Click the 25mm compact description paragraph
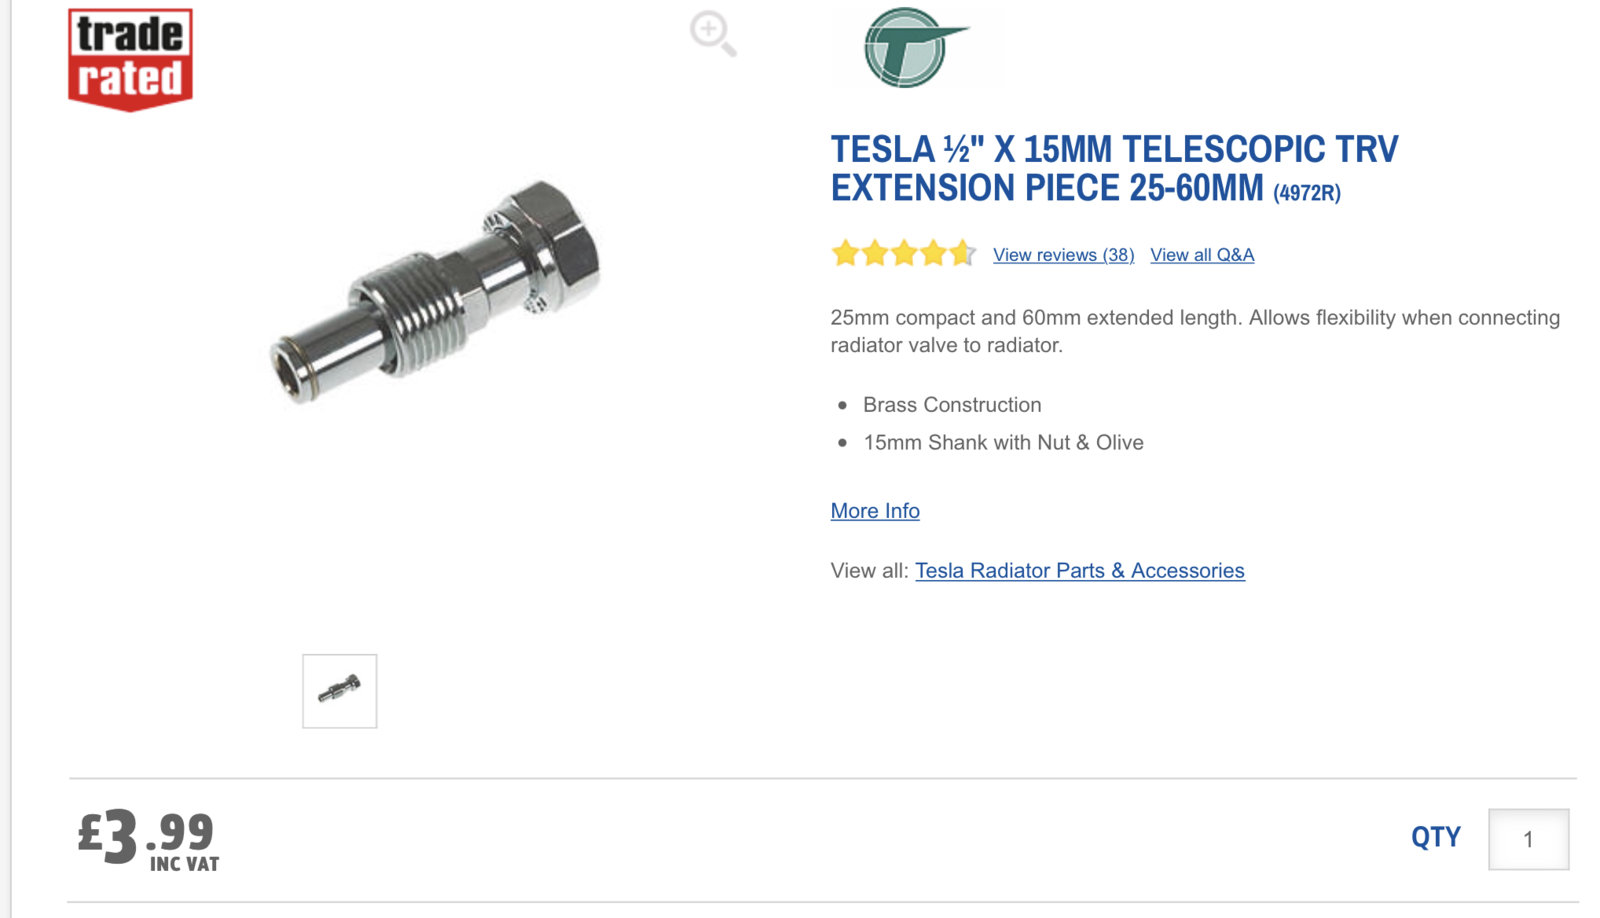Screen dimensions: 1600x918 (1194, 331)
